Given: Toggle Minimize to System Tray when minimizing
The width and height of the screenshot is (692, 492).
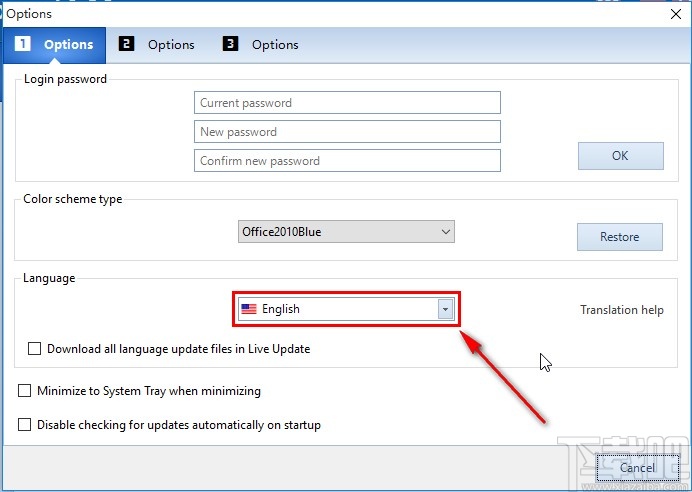Looking at the screenshot, I should tap(25, 391).
